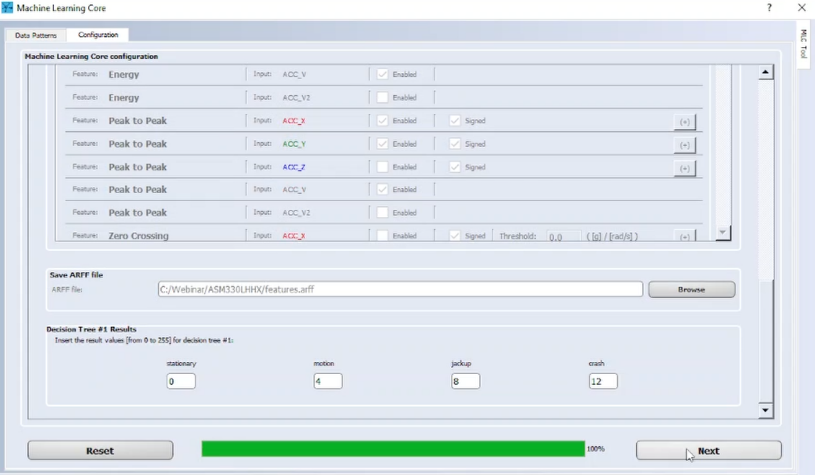
Task: Click the Machine Learning Core app icon
Action: pos(7,8)
